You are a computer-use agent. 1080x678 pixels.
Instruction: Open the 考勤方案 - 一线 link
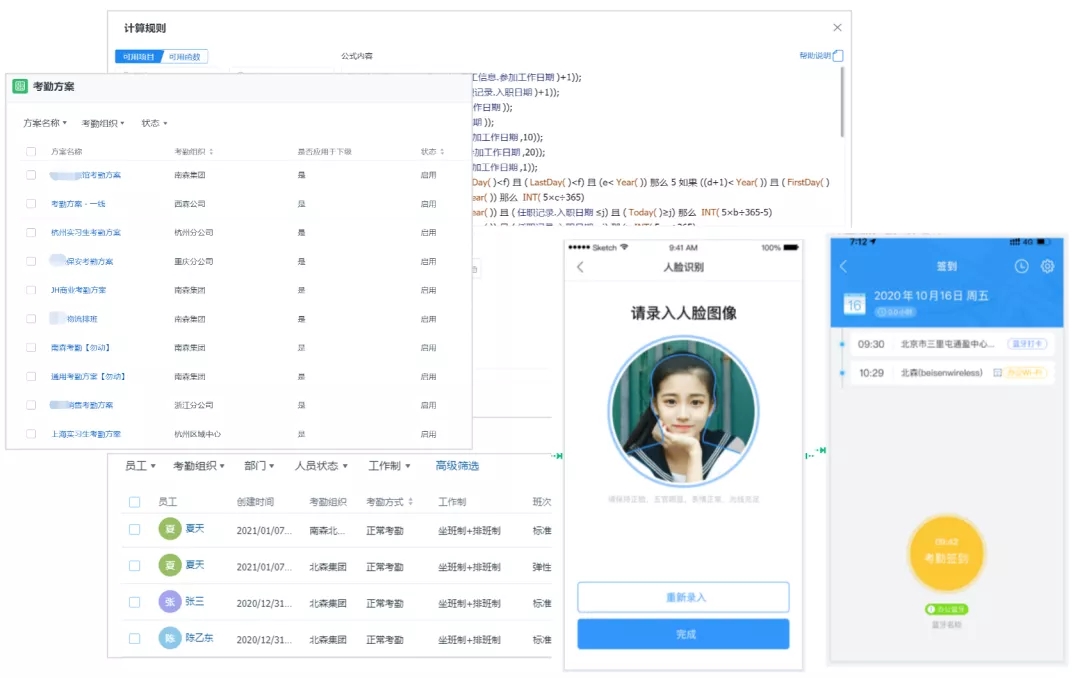click(78, 204)
